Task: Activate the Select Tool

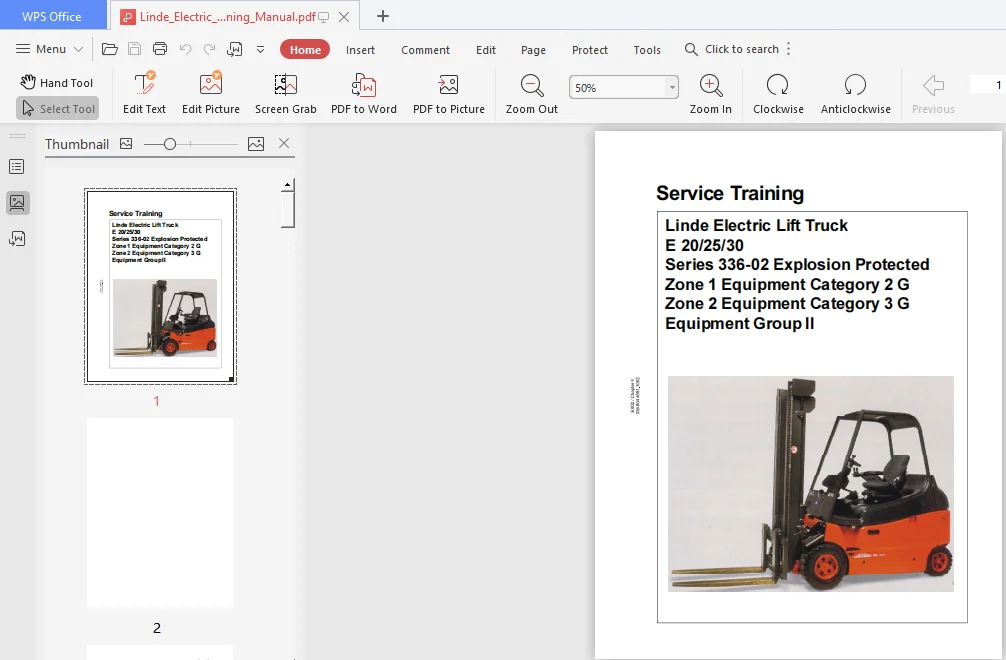Action: tap(58, 108)
